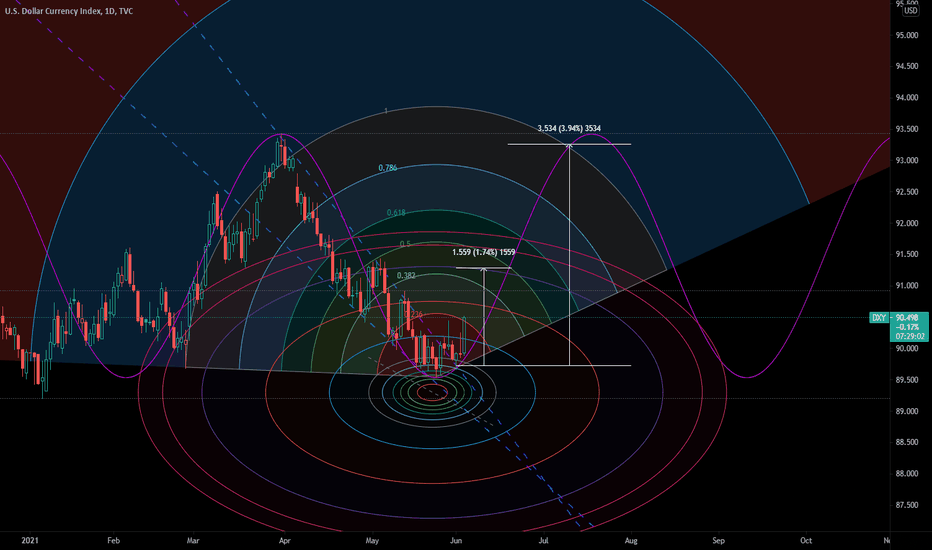Click the DXY symbol label near price axis
932x550 pixels.
tap(879, 318)
